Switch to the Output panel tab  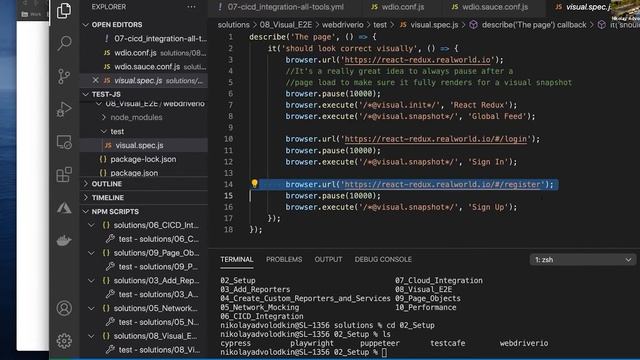[328, 260]
